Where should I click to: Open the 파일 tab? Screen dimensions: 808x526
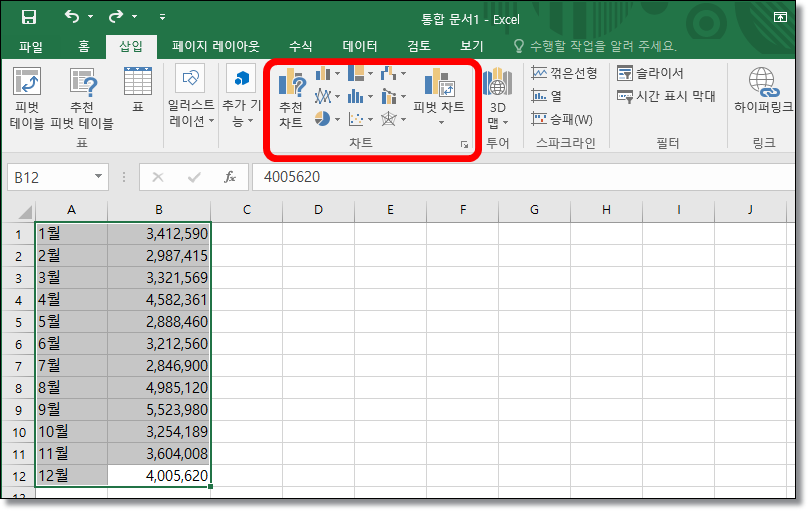coord(31,46)
